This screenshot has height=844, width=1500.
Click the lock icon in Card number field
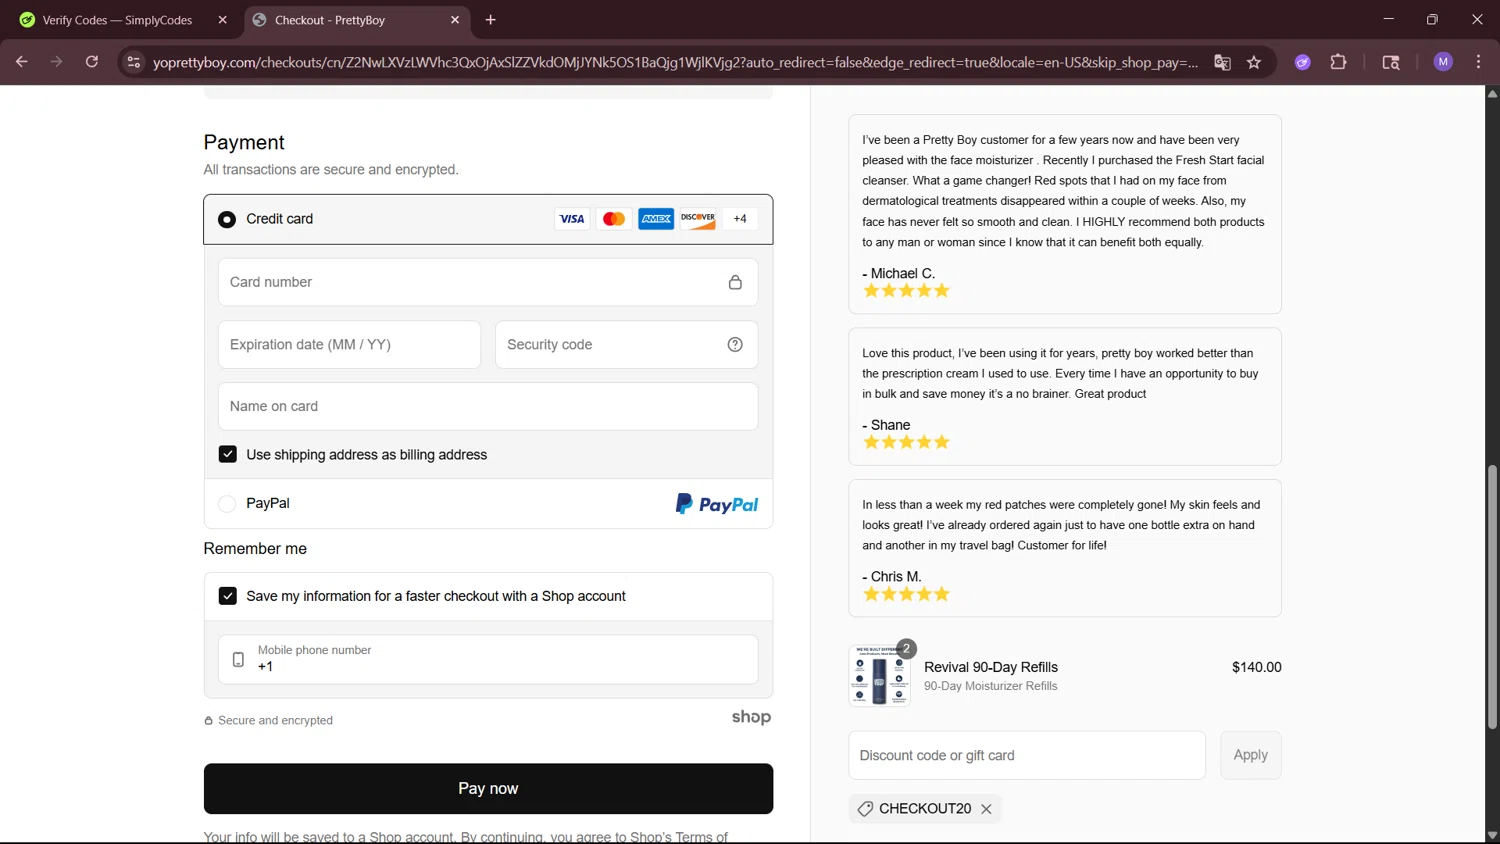click(x=735, y=283)
